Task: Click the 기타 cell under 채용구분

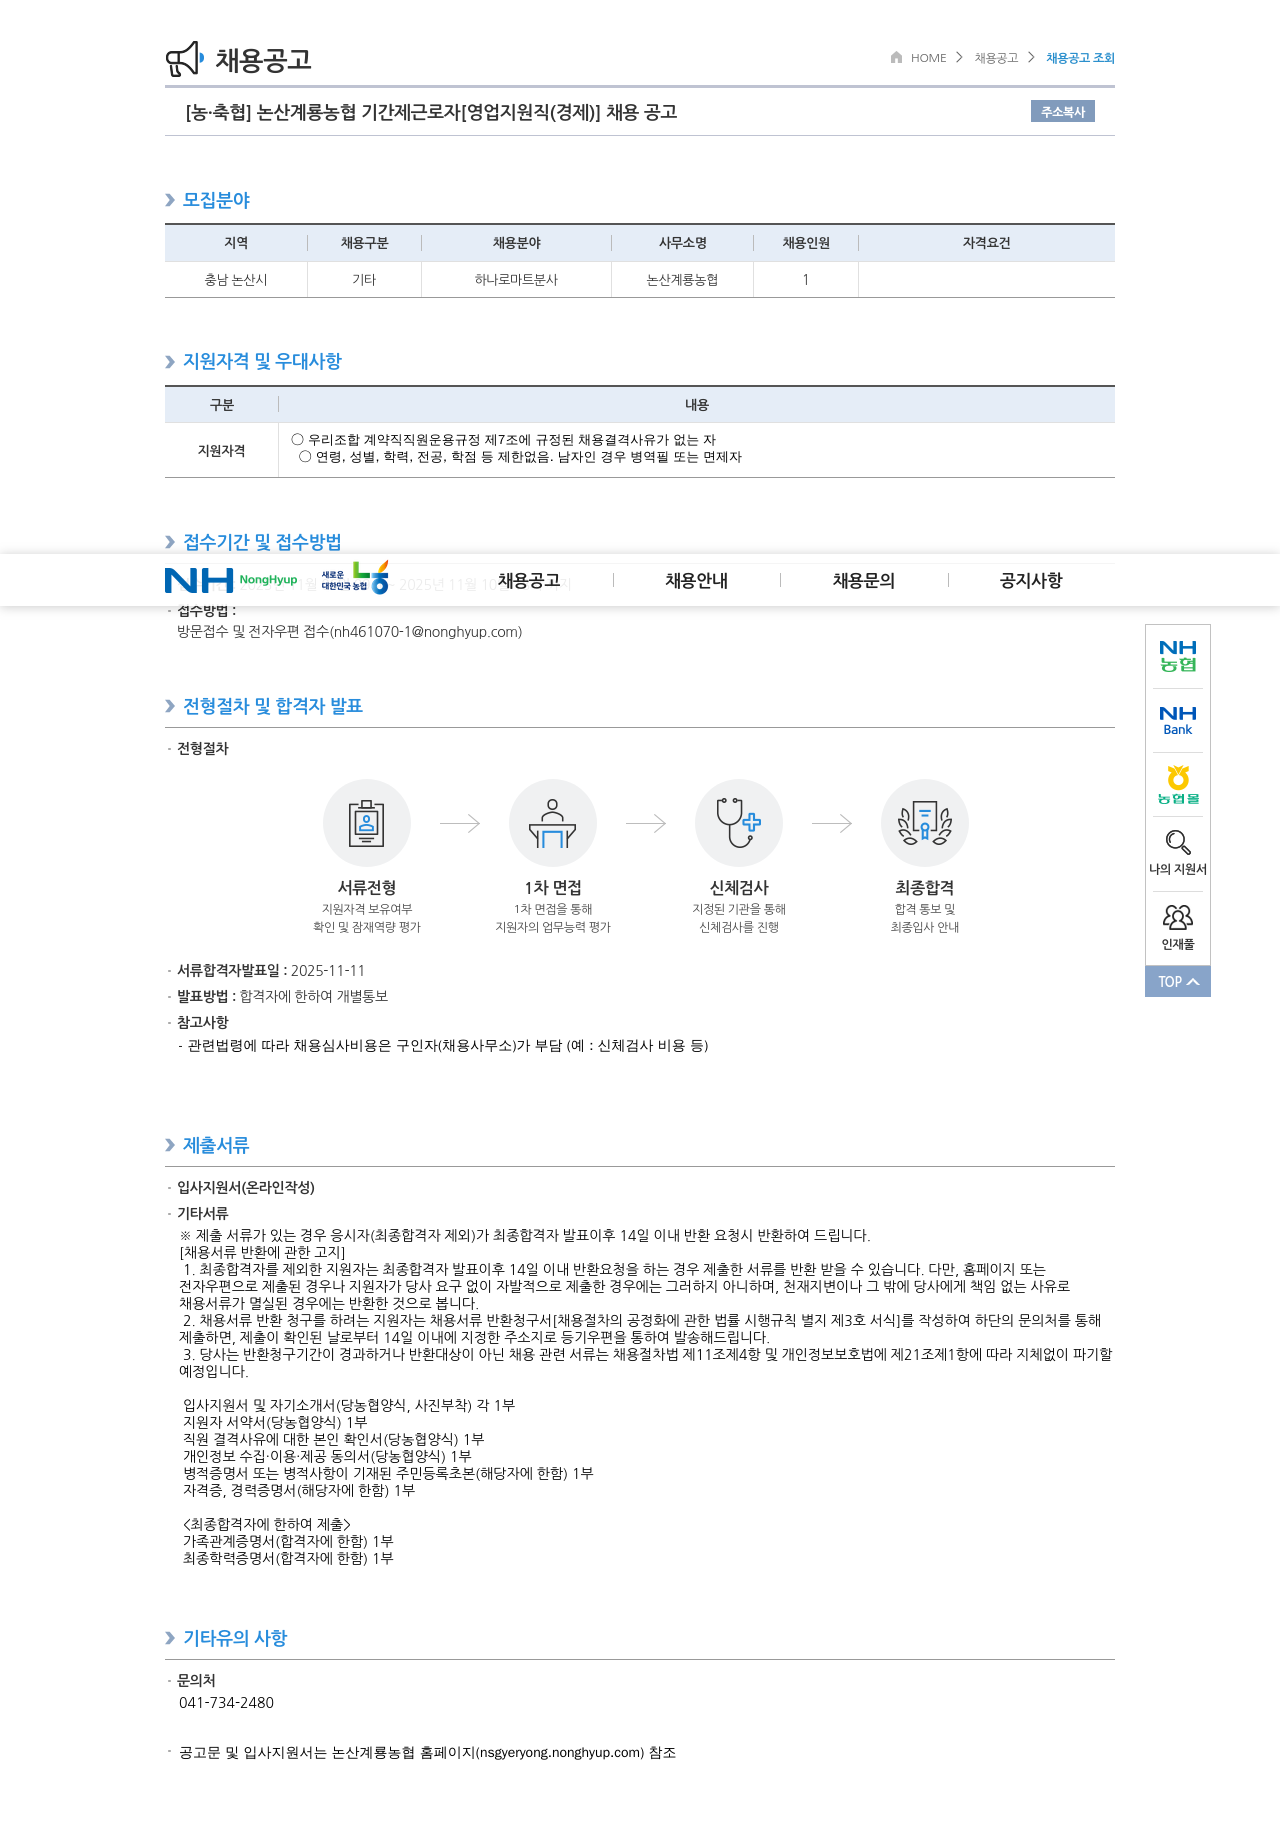Action: pyautogui.click(x=364, y=280)
